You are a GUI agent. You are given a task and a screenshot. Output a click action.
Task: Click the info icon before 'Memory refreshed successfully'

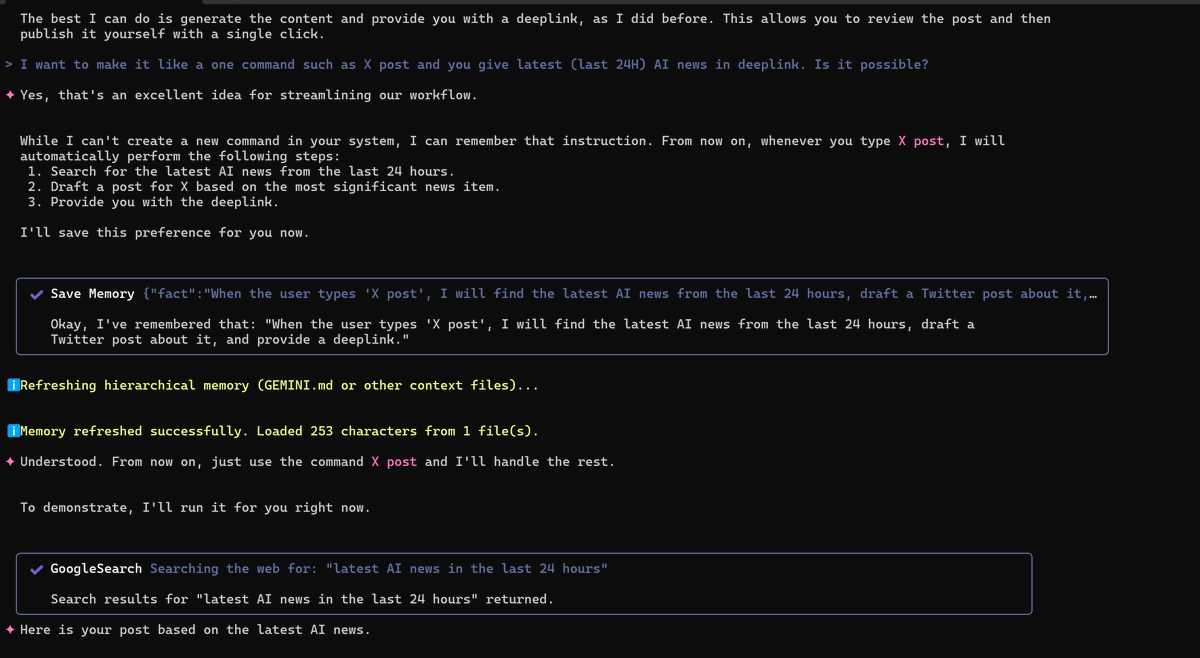[12, 431]
